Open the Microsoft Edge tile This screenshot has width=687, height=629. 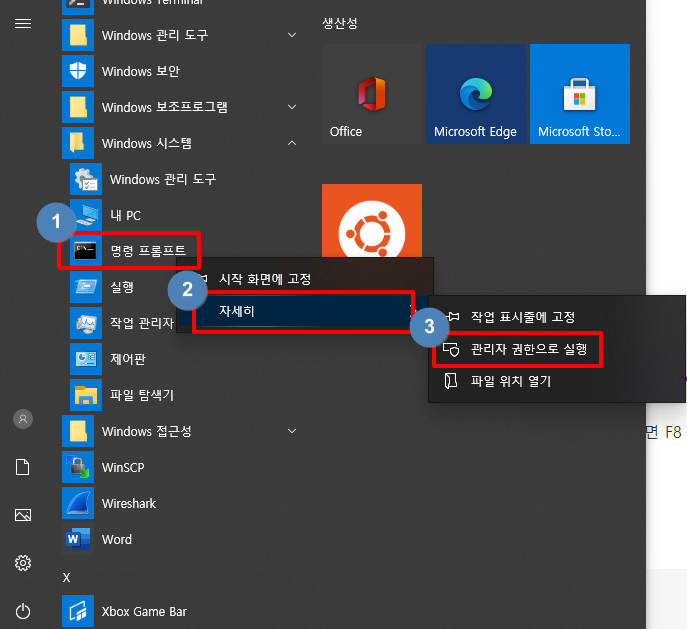tap(476, 94)
